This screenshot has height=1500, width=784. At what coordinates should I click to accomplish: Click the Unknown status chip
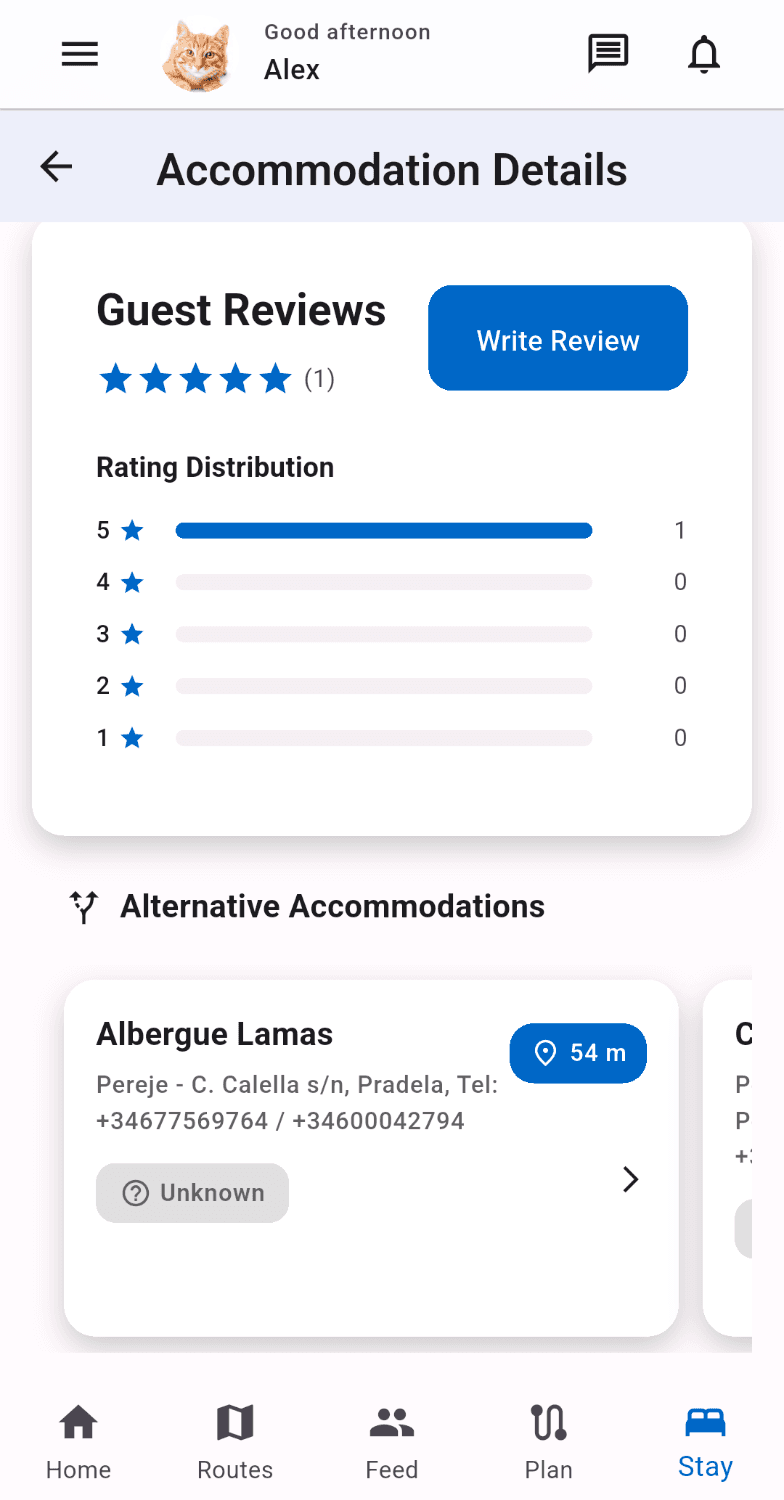tap(192, 1193)
